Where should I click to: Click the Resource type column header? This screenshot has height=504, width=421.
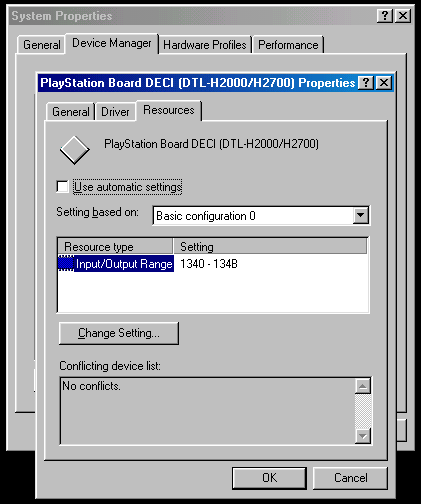tap(115, 247)
